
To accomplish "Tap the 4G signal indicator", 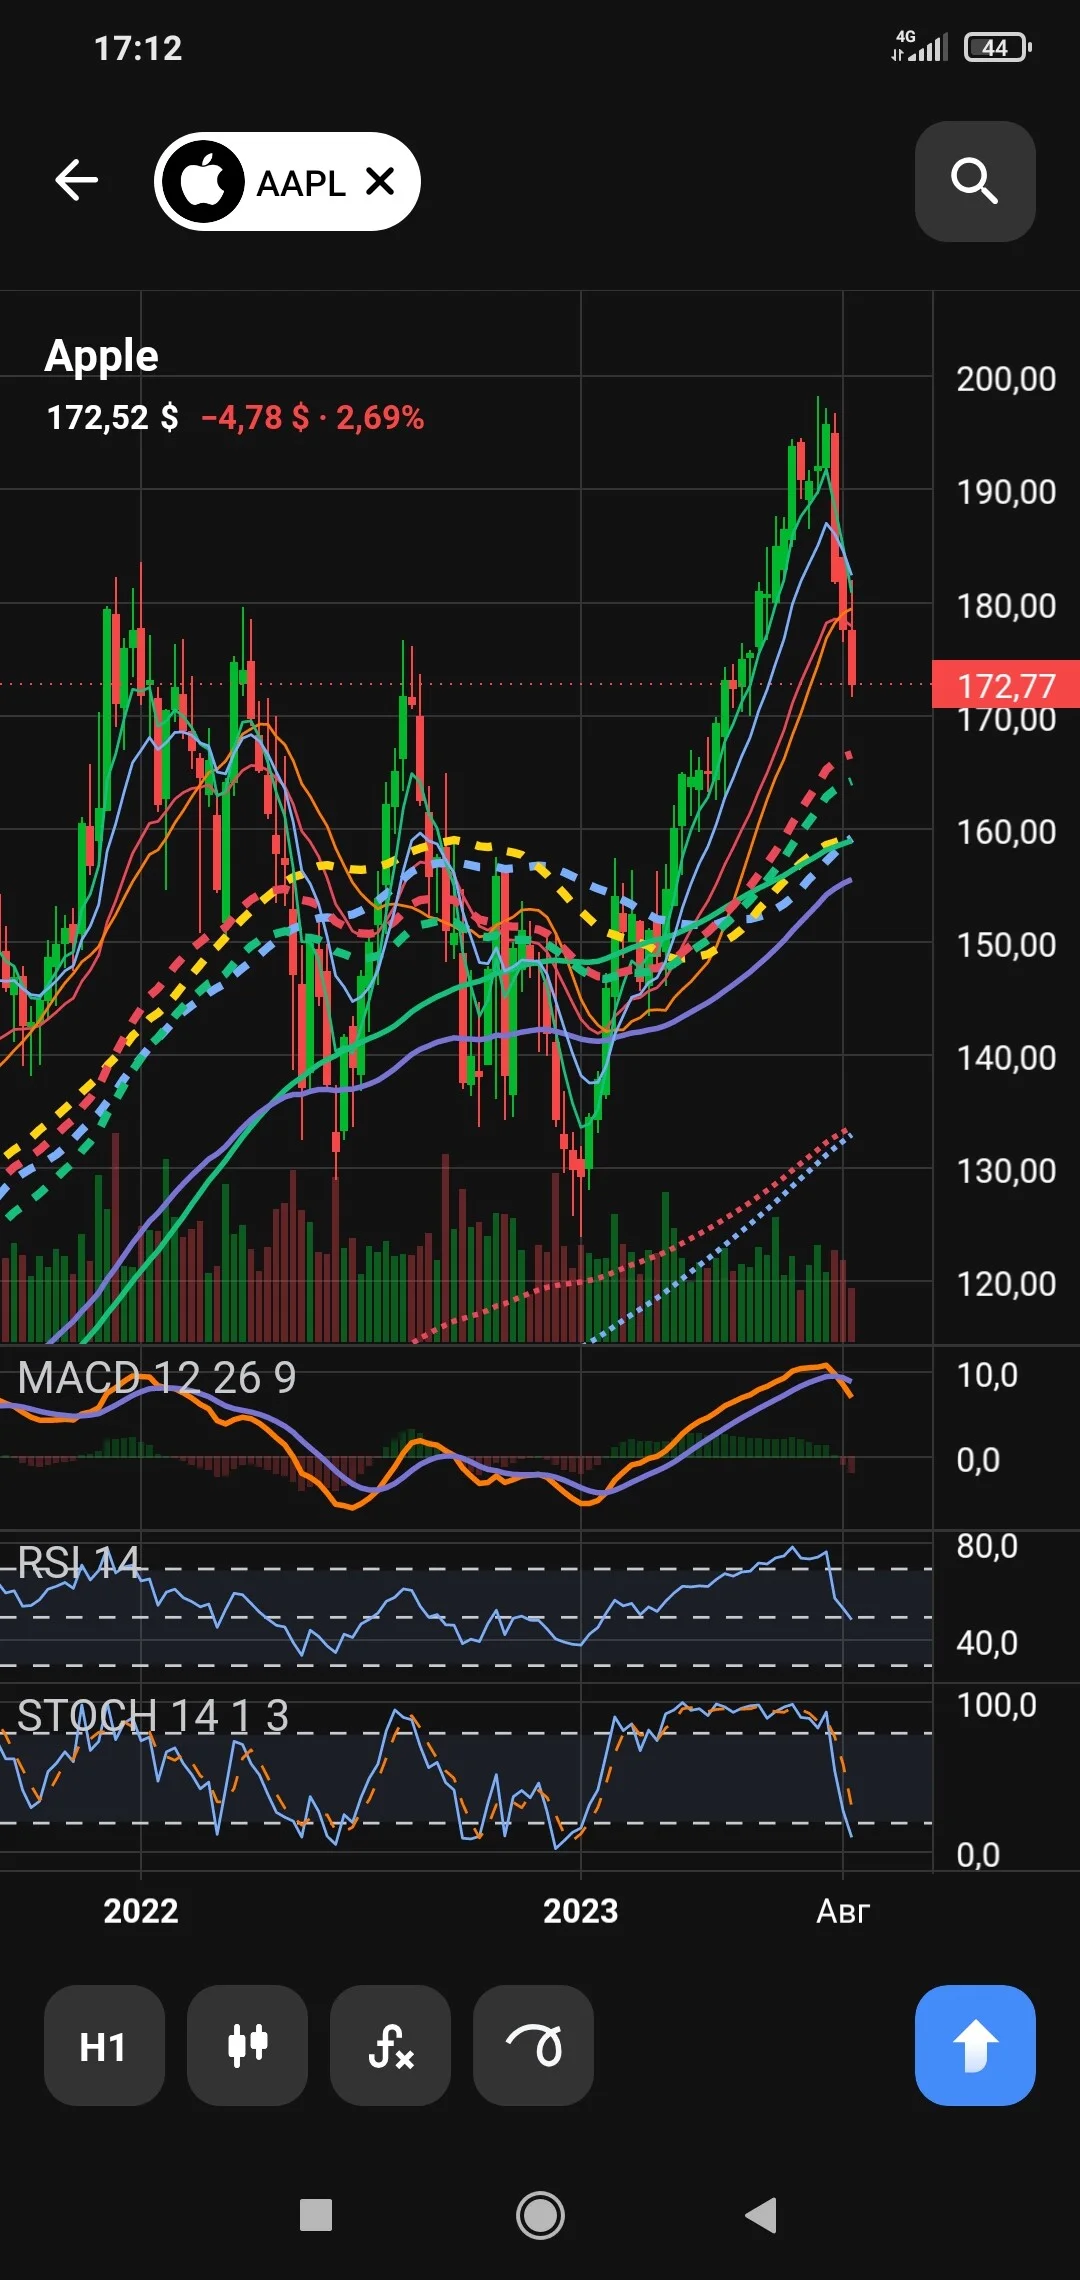I will (x=919, y=46).
